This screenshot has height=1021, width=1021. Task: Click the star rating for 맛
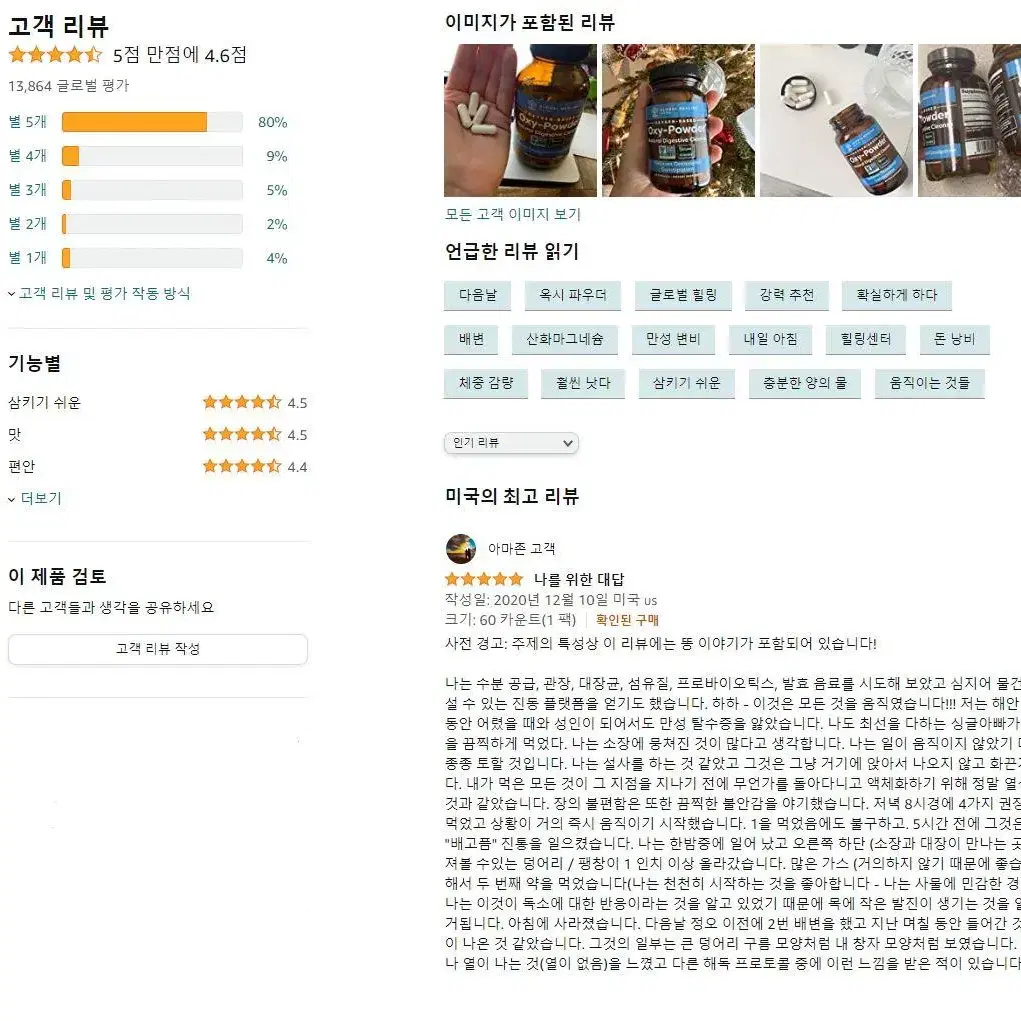coord(242,434)
